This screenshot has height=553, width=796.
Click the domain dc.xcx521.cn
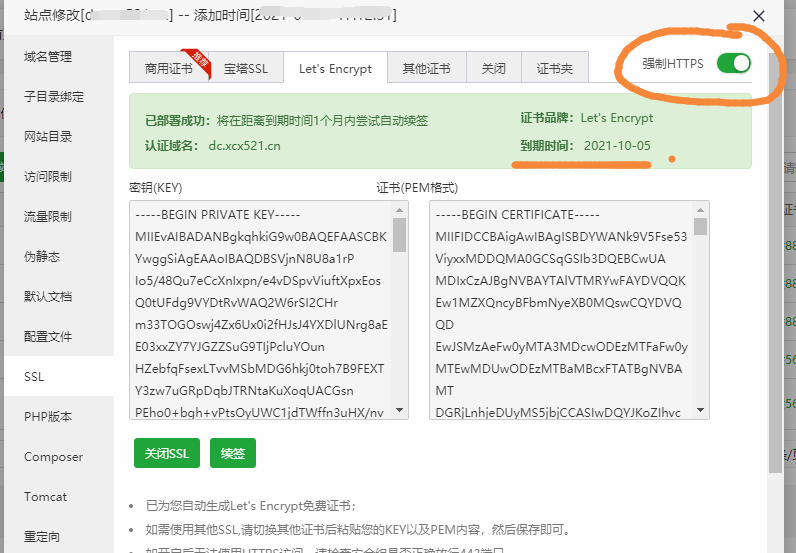pyautogui.click(x=244, y=146)
